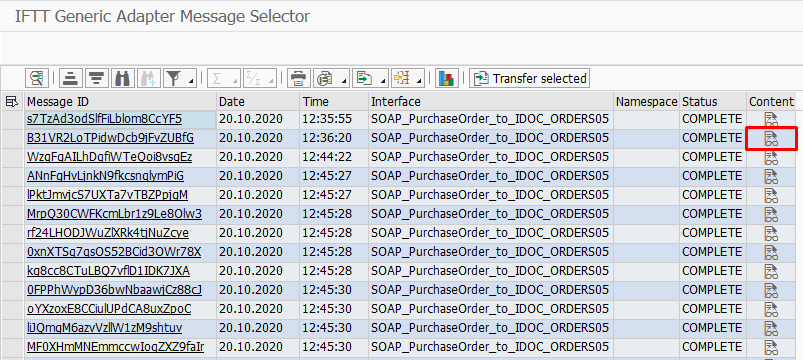The height and width of the screenshot is (360, 803).
Task: View content of message MrpQ30CWFKcmLbr1z9Le8Olw3
Action: [x=771, y=214]
